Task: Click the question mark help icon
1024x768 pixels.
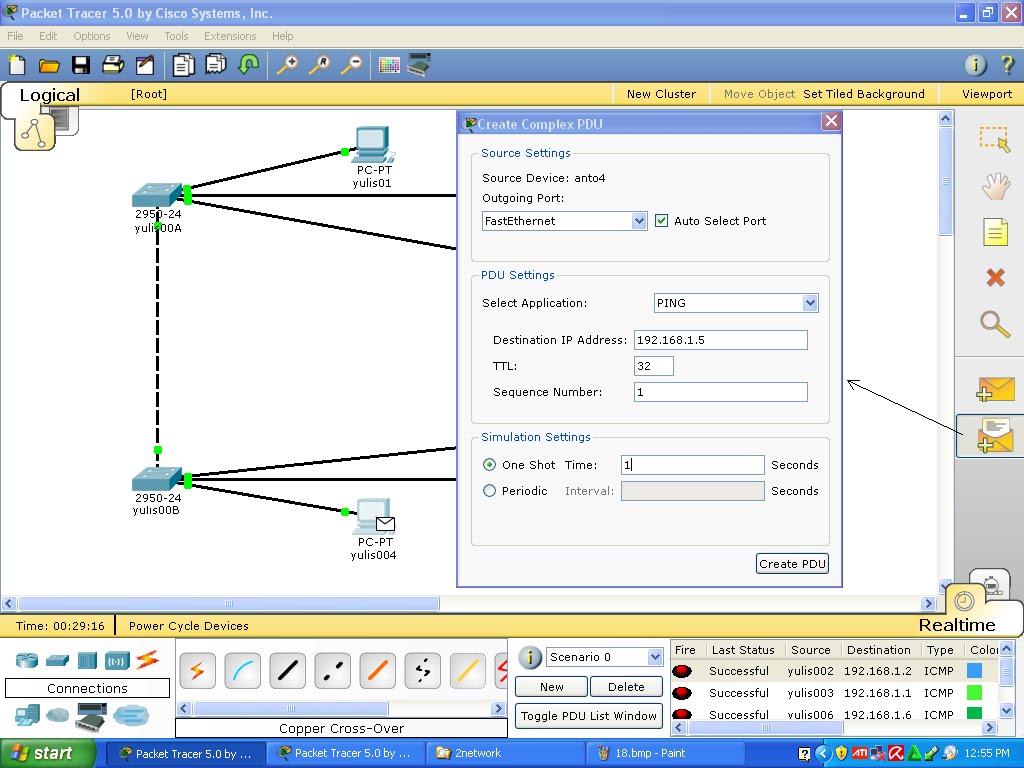Action: coord(1007,65)
